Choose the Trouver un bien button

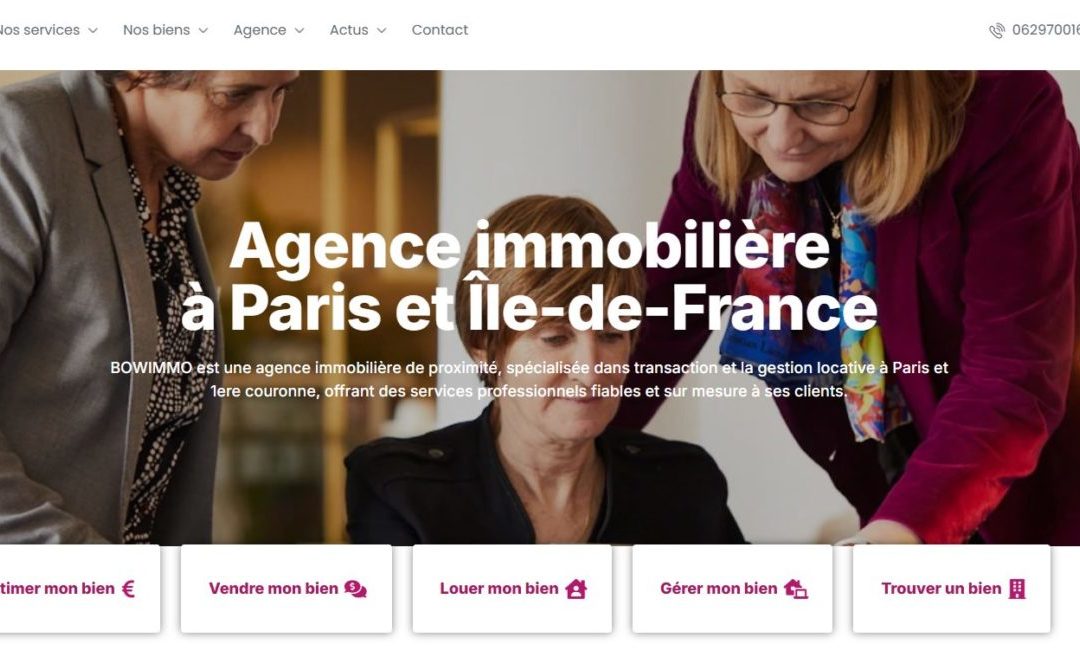[x=952, y=589]
